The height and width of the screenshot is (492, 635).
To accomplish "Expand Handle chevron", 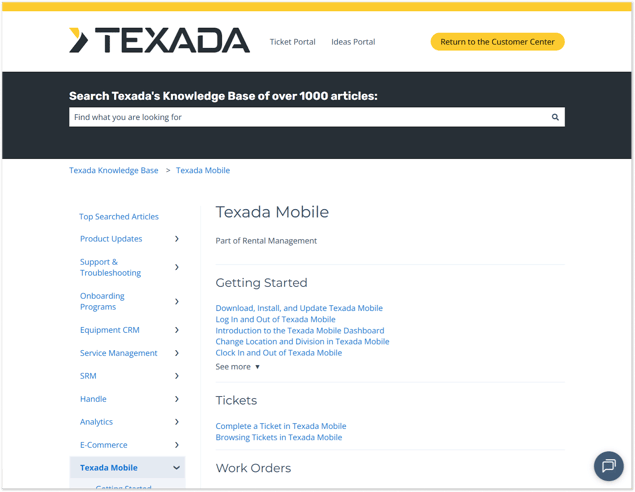I will click(x=177, y=399).
